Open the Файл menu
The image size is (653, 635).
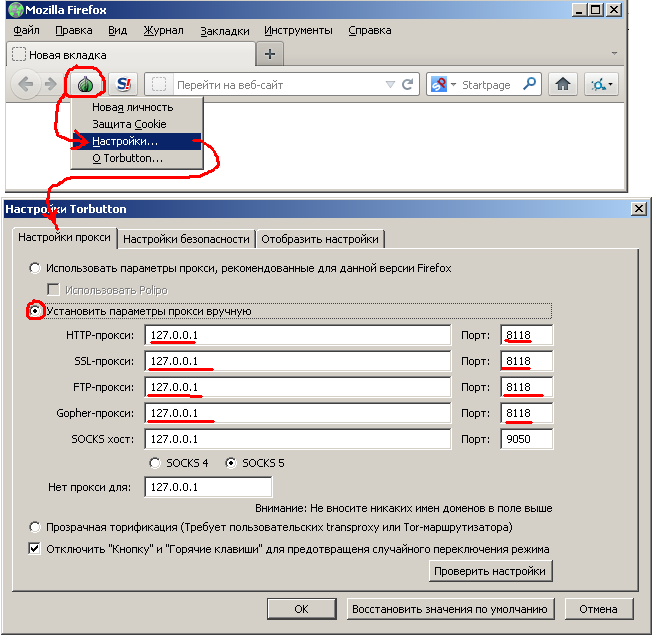(x=26, y=30)
